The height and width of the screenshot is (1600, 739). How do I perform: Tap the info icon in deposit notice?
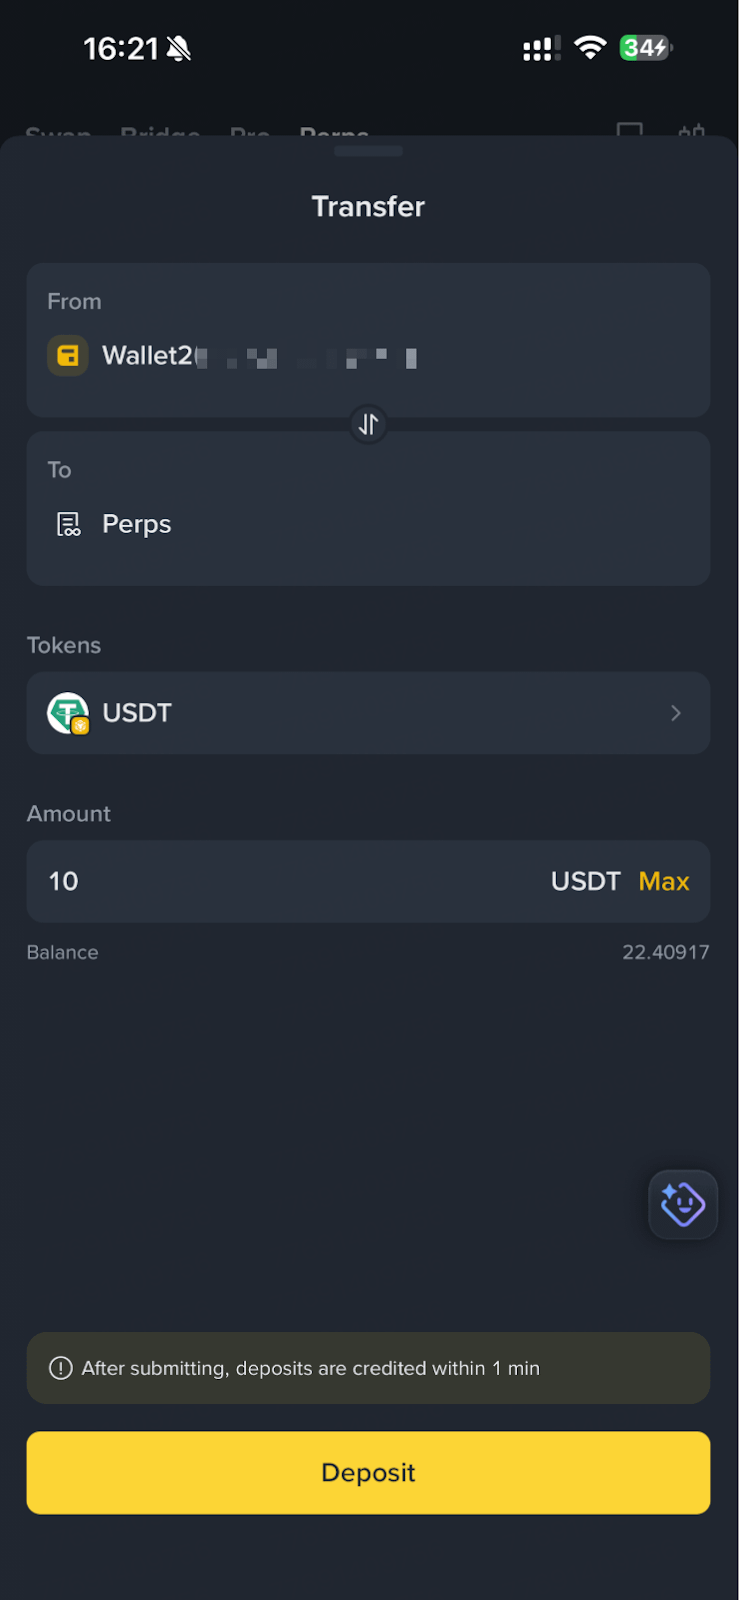tap(61, 1368)
